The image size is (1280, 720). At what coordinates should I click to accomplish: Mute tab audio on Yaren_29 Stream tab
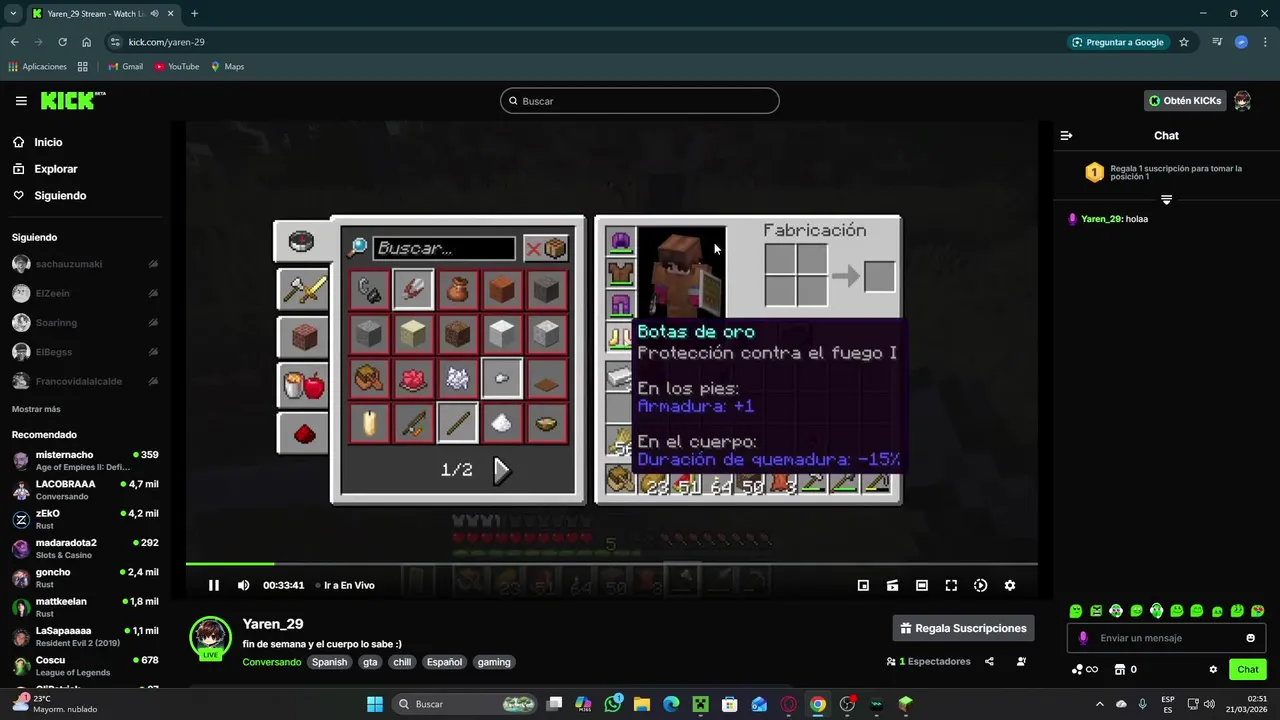[x=154, y=14]
